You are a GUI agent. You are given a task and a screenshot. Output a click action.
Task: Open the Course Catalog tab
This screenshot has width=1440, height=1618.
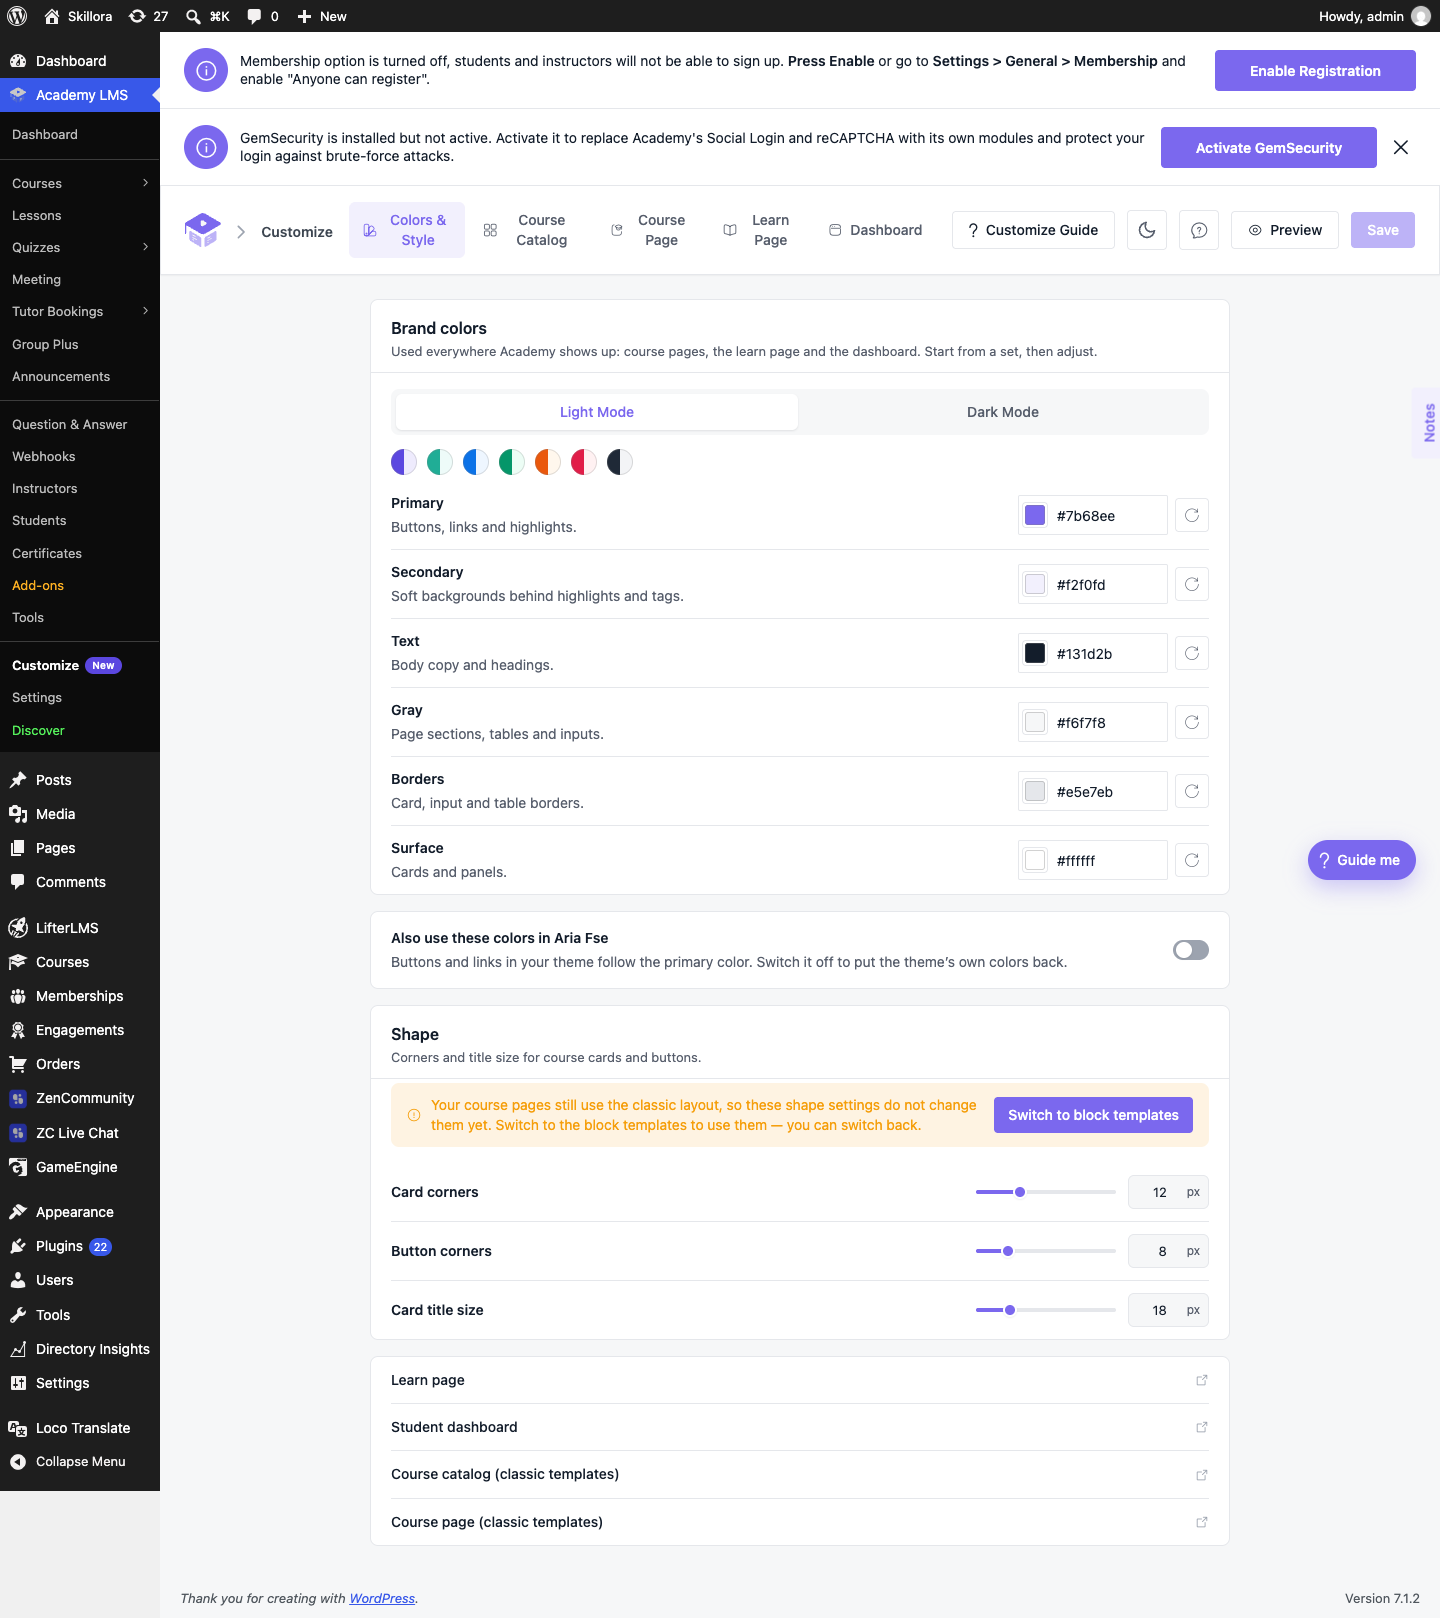click(525, 230)
